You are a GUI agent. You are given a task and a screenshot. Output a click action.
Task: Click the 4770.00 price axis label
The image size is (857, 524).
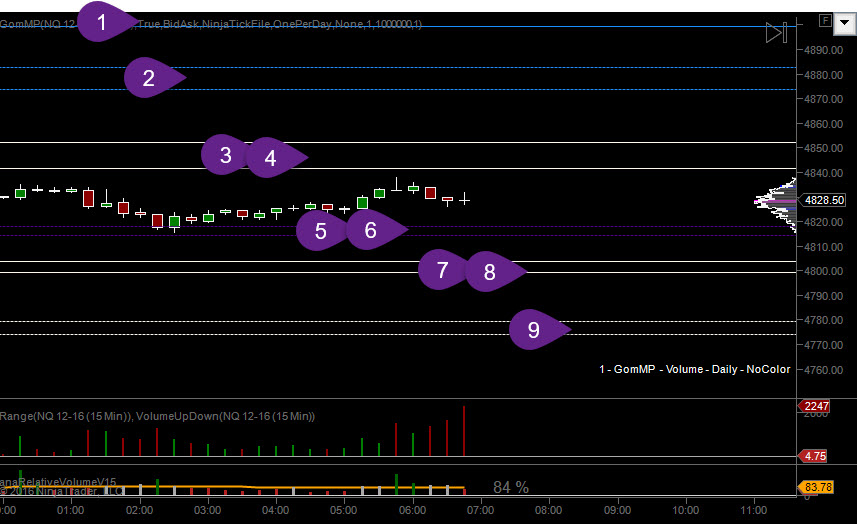coord(823,345)
